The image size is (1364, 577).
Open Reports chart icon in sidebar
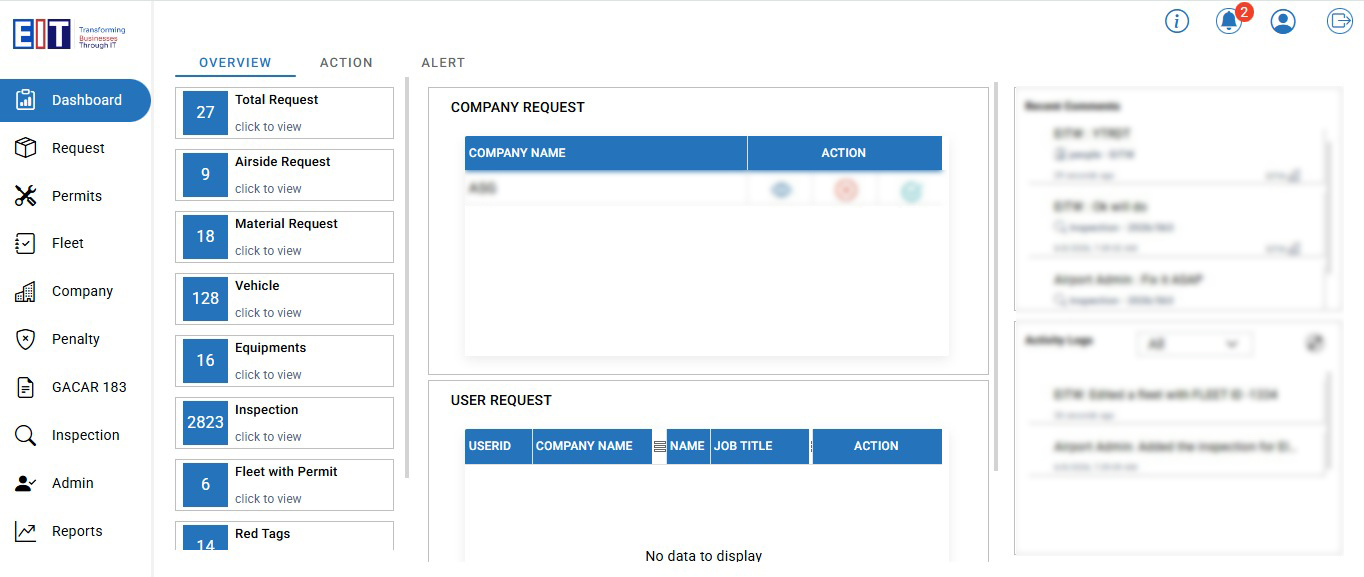pos(26,531)
